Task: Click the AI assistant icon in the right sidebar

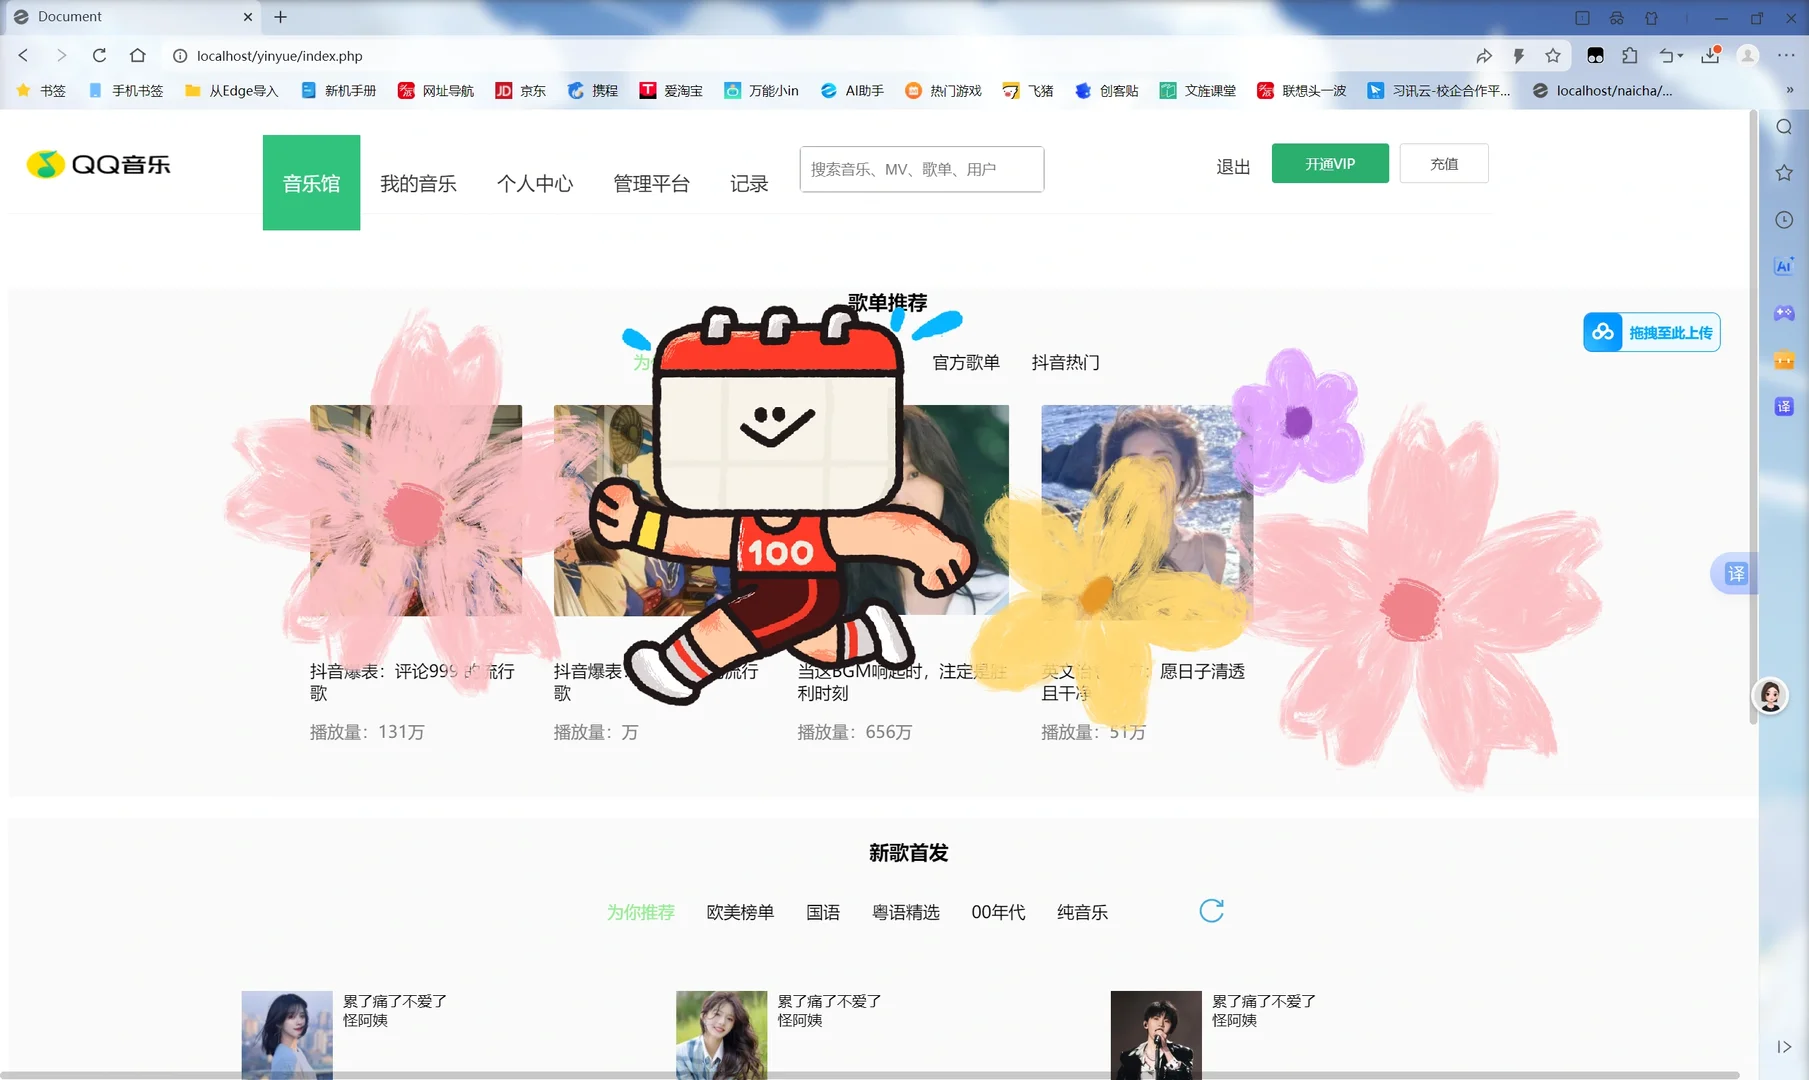Action: point(1783,265)
